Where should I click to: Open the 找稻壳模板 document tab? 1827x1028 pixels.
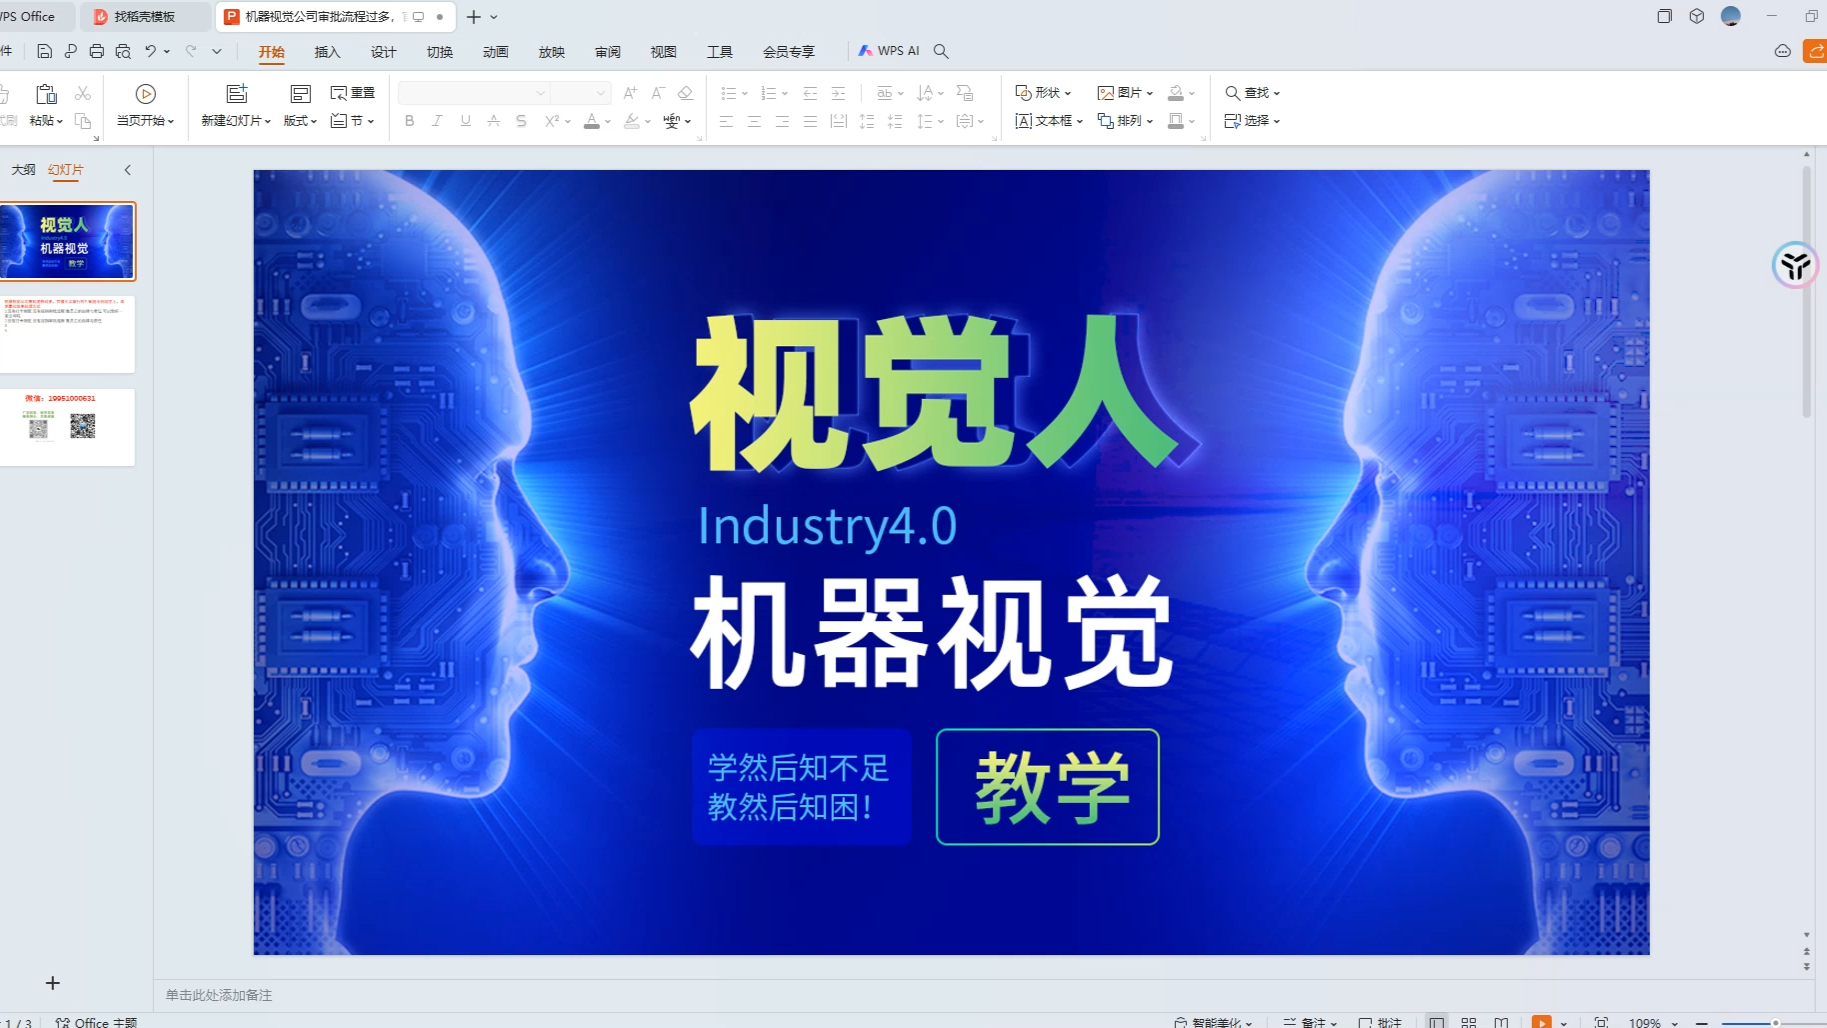point(144,17)
